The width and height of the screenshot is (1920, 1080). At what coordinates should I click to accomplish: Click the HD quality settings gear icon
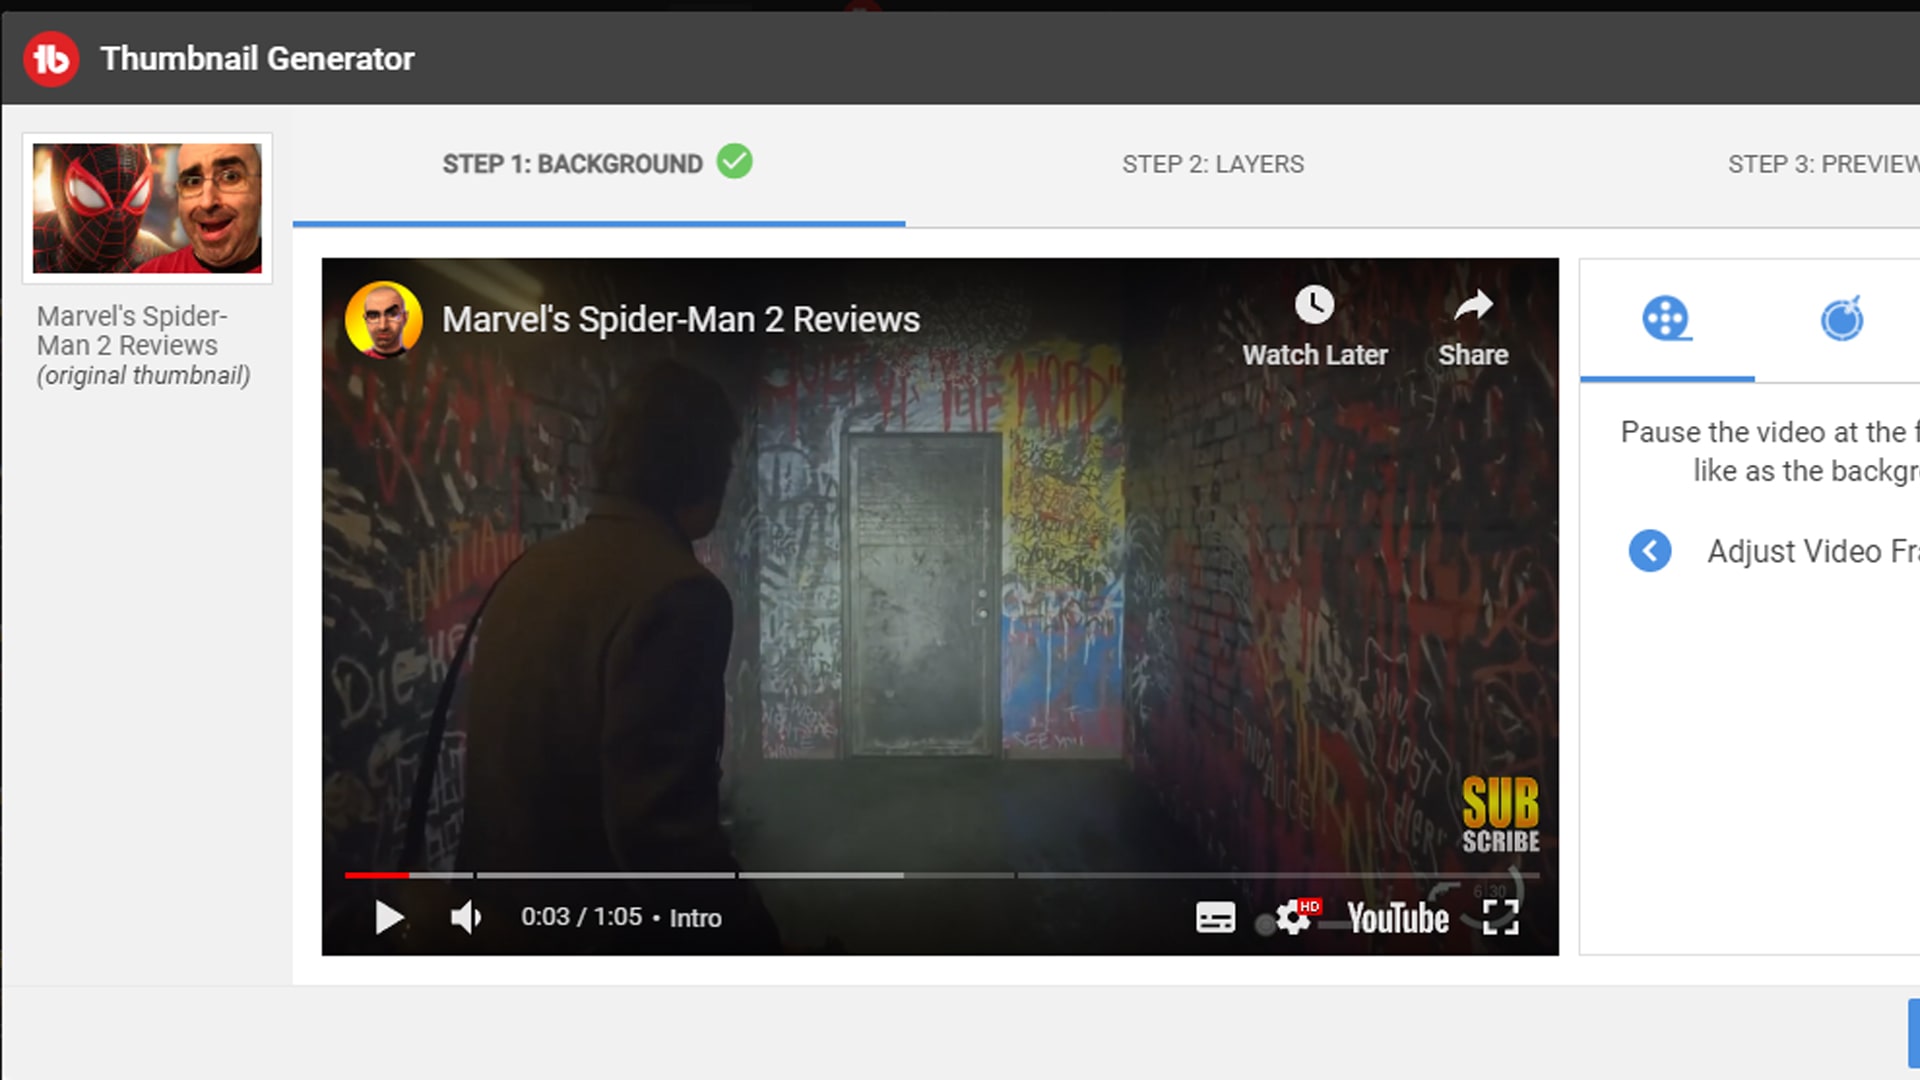[1294, 916]
